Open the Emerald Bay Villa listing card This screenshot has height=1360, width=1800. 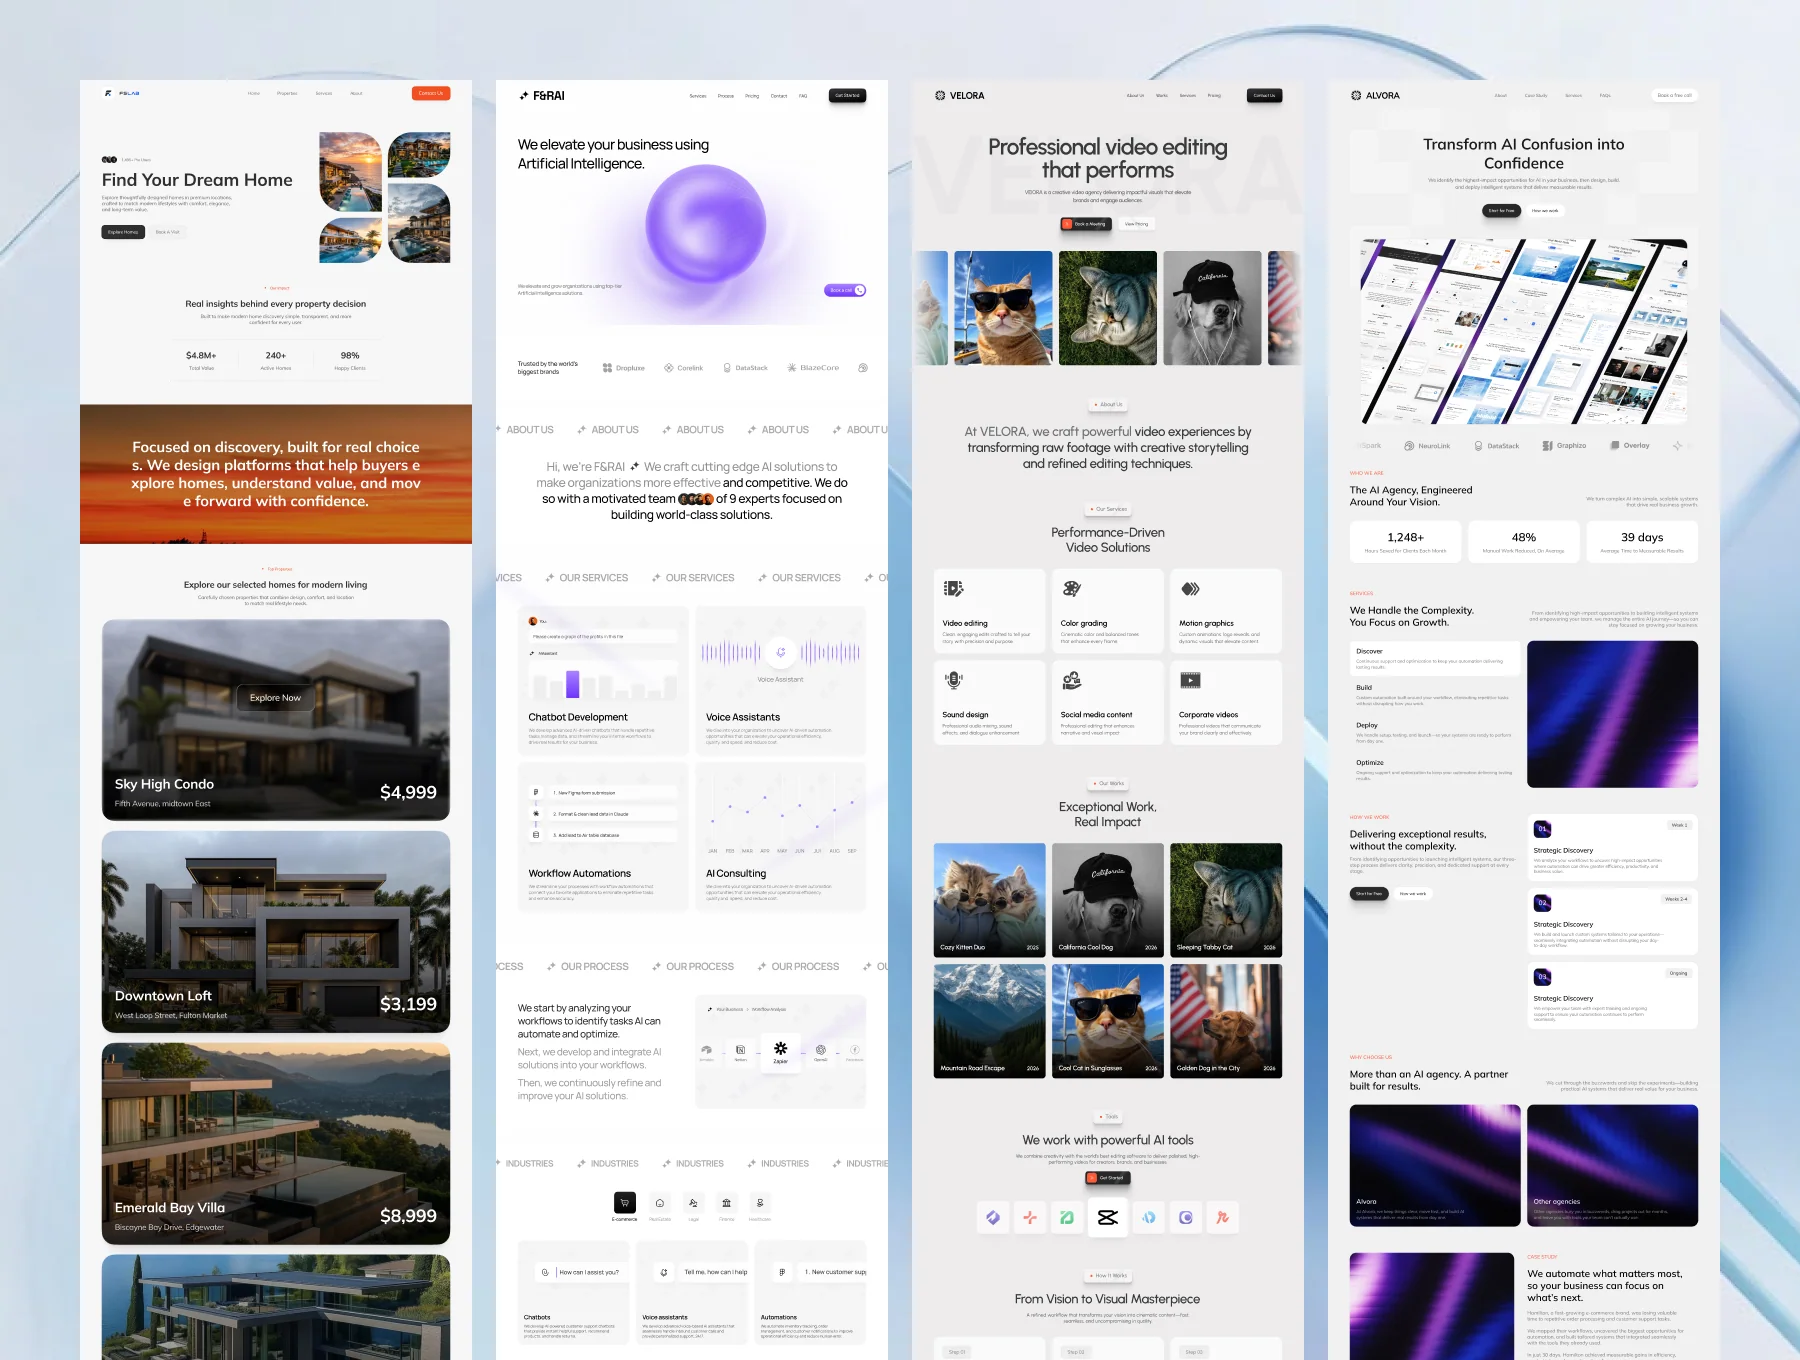pyautogui.click(x=276, y=1144)
